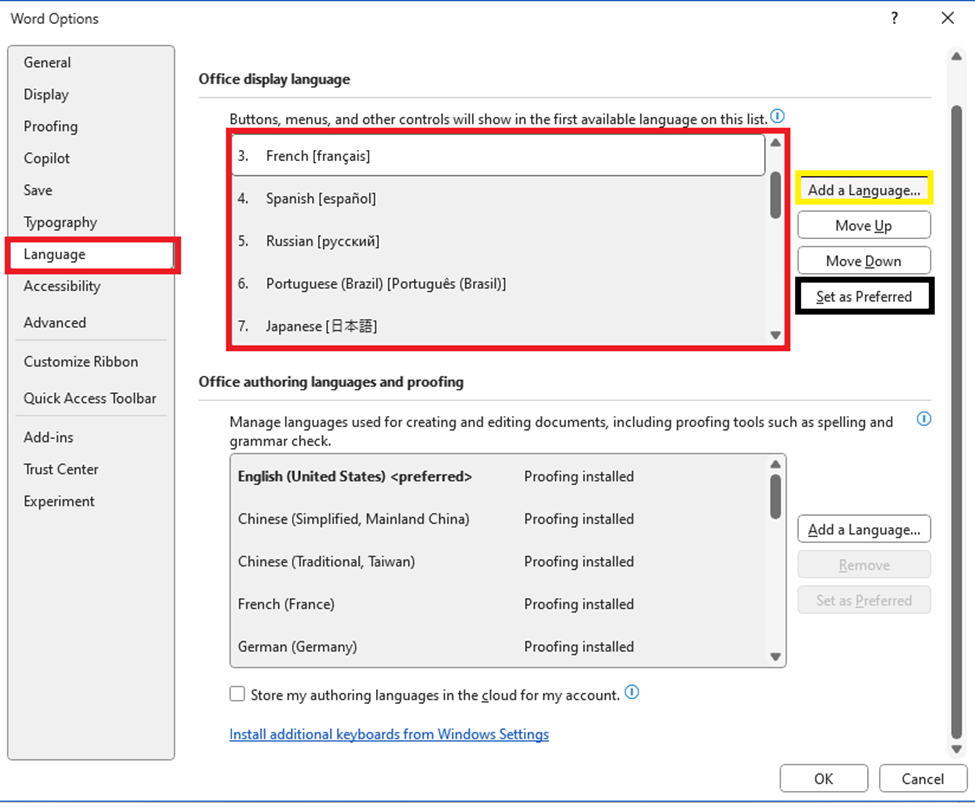
Task: Click Set as Preferred for display language
Action: point(864,297)
